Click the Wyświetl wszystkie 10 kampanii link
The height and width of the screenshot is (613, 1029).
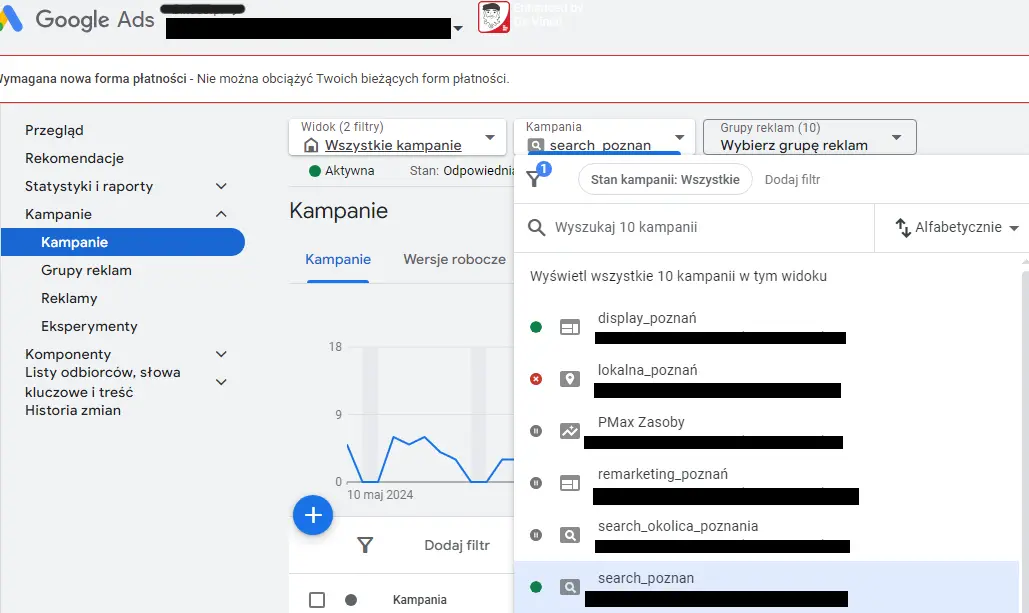tap(680, 276)
